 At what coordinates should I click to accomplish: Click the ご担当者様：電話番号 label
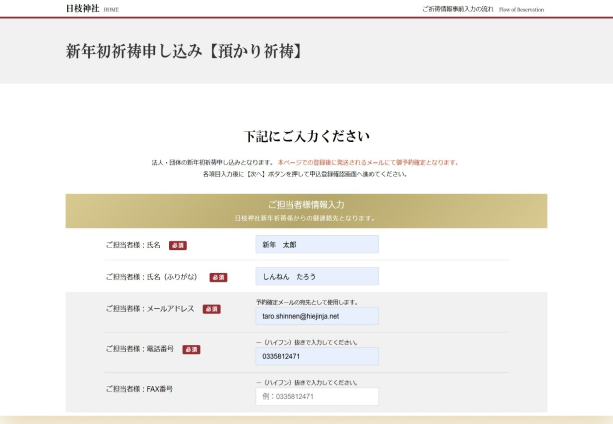point(140,349)
